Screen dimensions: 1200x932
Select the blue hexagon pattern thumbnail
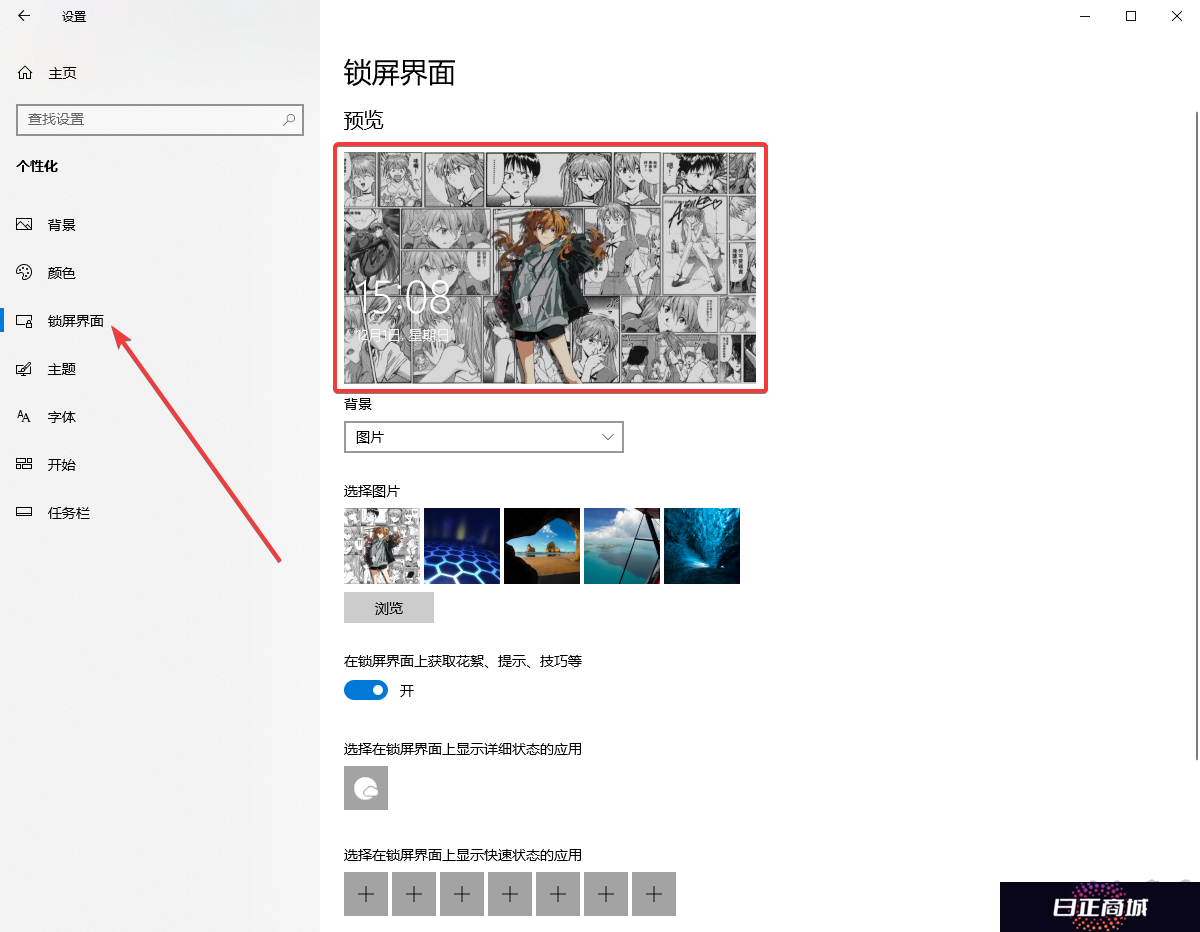462,546
